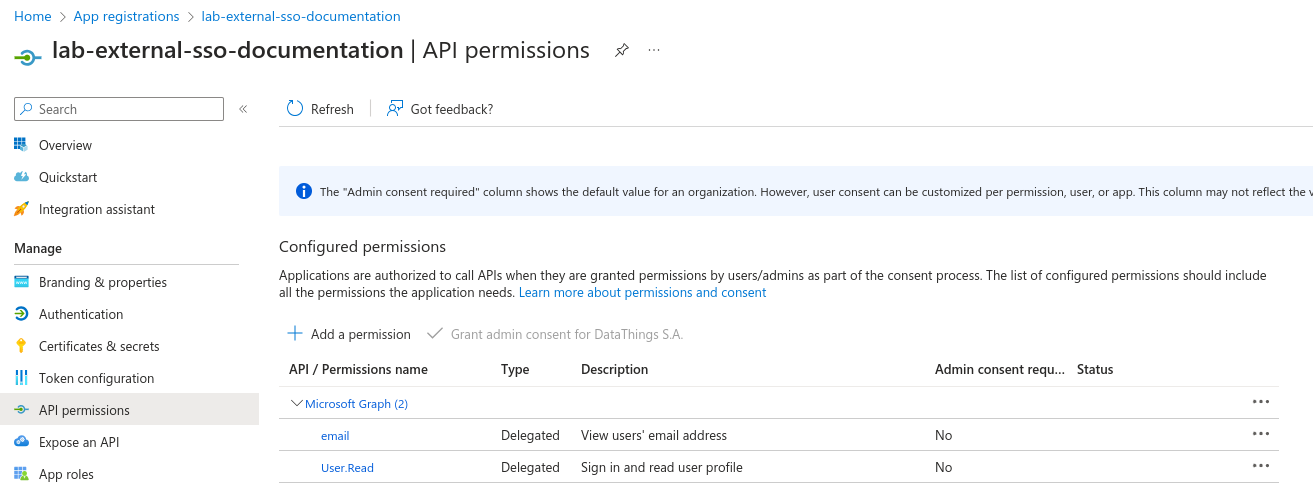Click the Status column header
The width and height of the screenshot is (1313, 498).
(1095, 369)
